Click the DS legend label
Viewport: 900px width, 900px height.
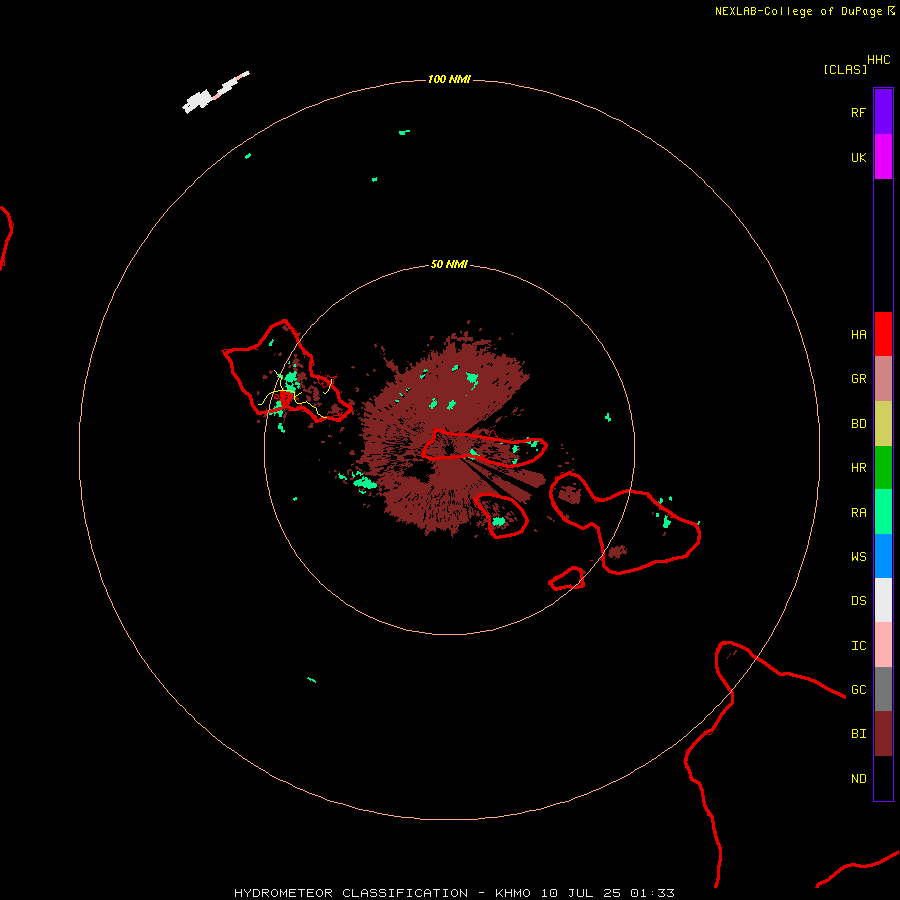[858, 600]
